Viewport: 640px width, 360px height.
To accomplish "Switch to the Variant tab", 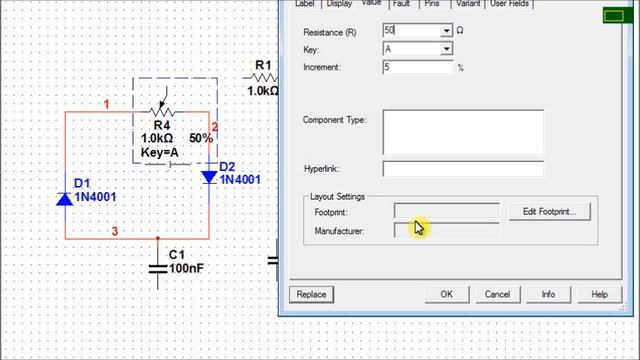I will click(468, 4).
